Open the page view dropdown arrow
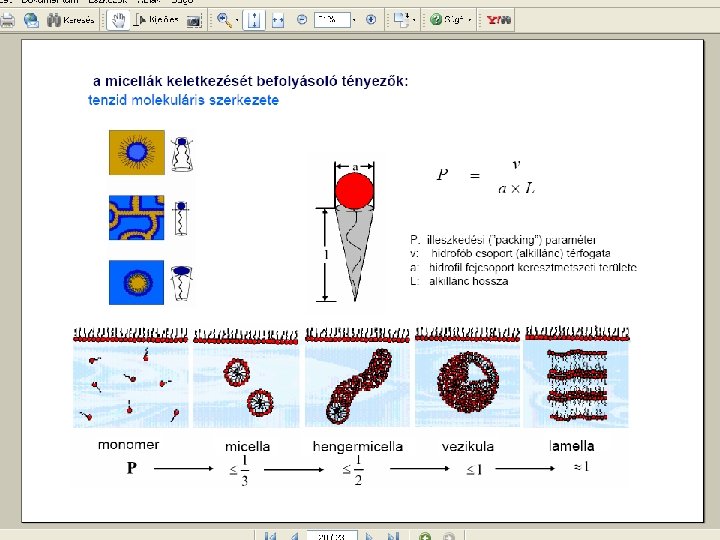This screenshot has width=720, height=540. pos(414,20)
